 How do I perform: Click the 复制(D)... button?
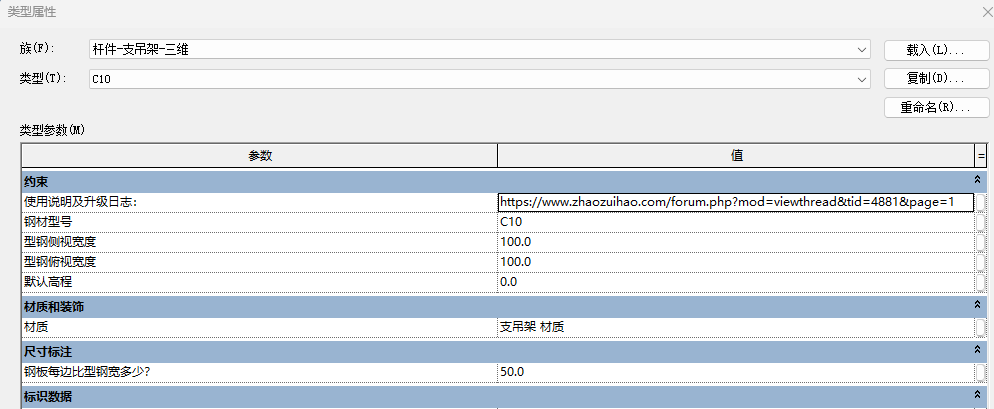936,78
